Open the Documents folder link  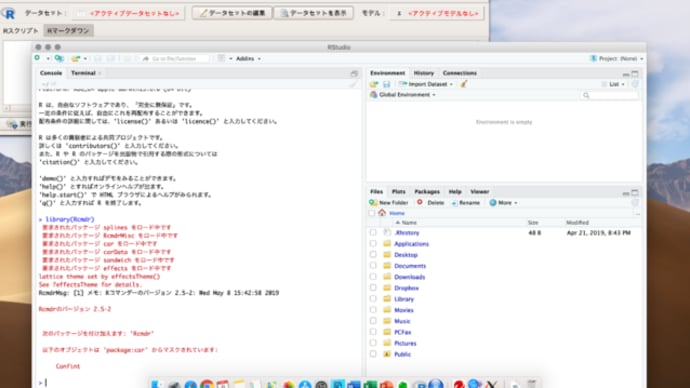pyautogui.click(x=410, y=266)
